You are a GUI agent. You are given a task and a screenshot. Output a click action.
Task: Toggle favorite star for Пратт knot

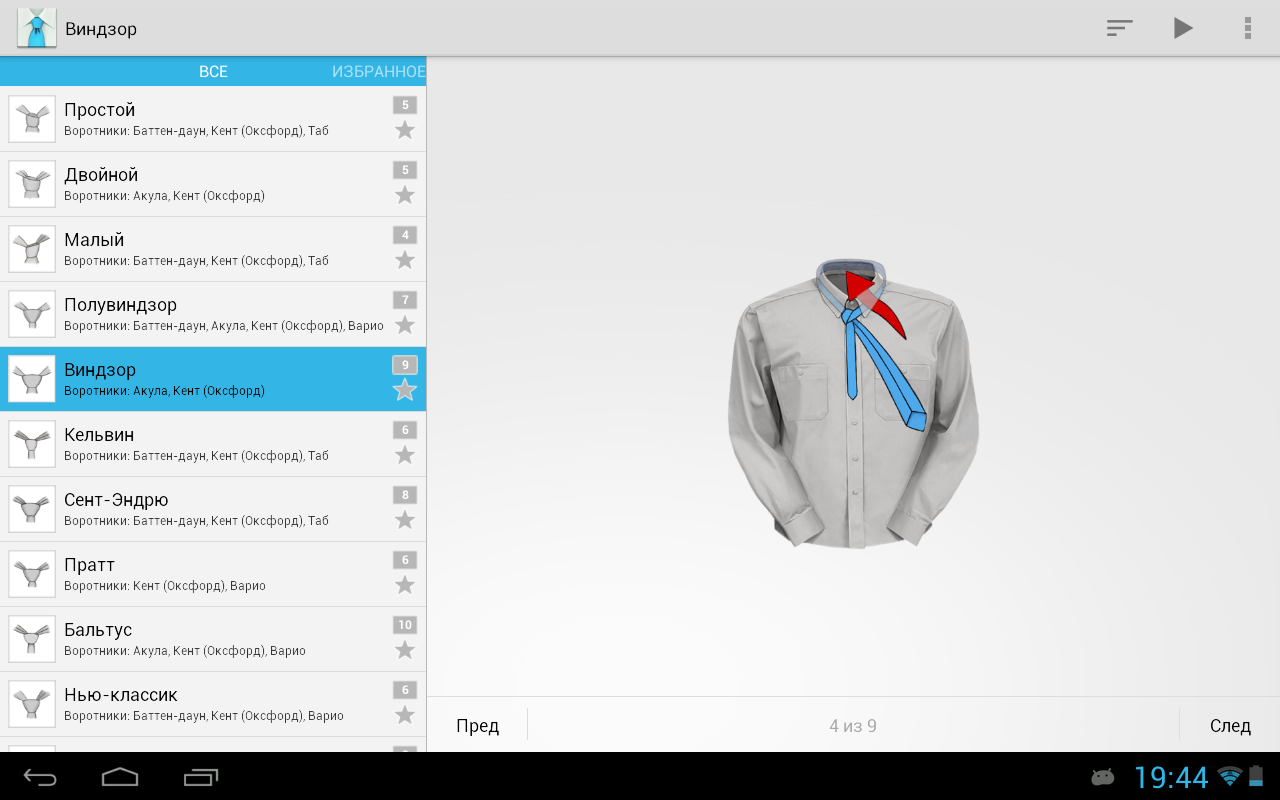[x=405, y=585]
